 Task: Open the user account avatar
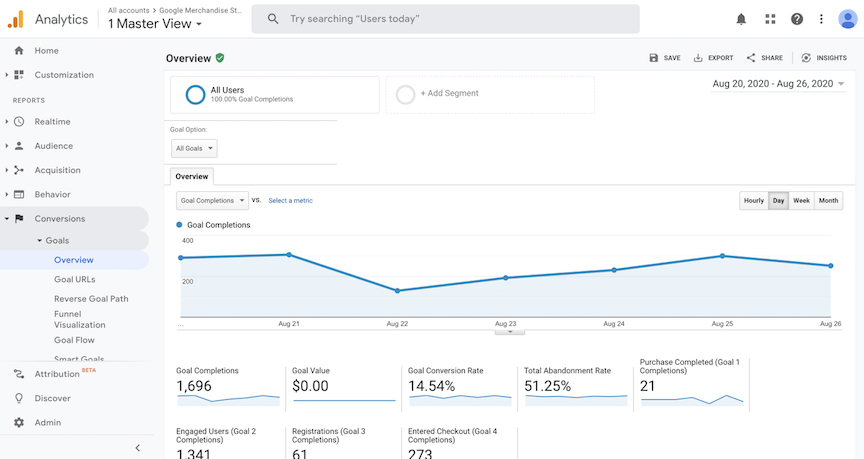pyautogui.click(x=847, y=19)
